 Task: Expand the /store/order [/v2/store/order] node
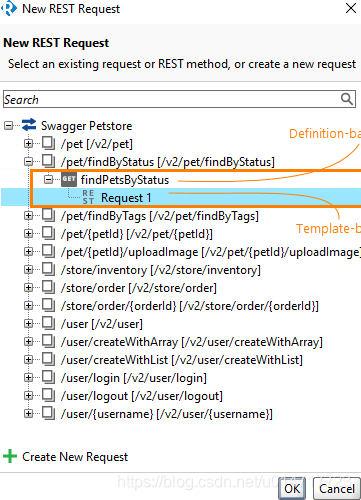(28, 288)
